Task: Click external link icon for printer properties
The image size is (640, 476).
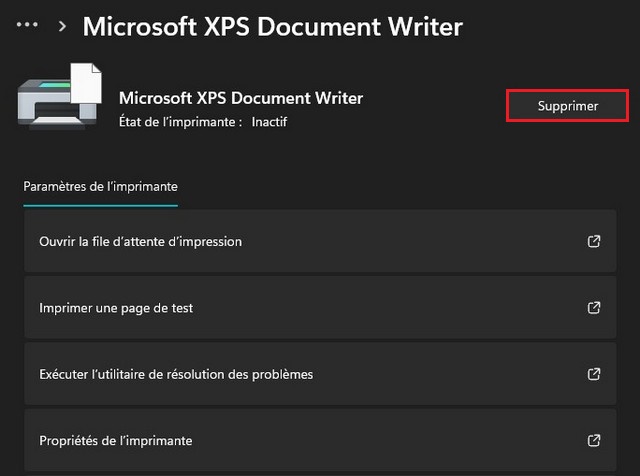Action: pyautogui.click(x=594, y=440)
